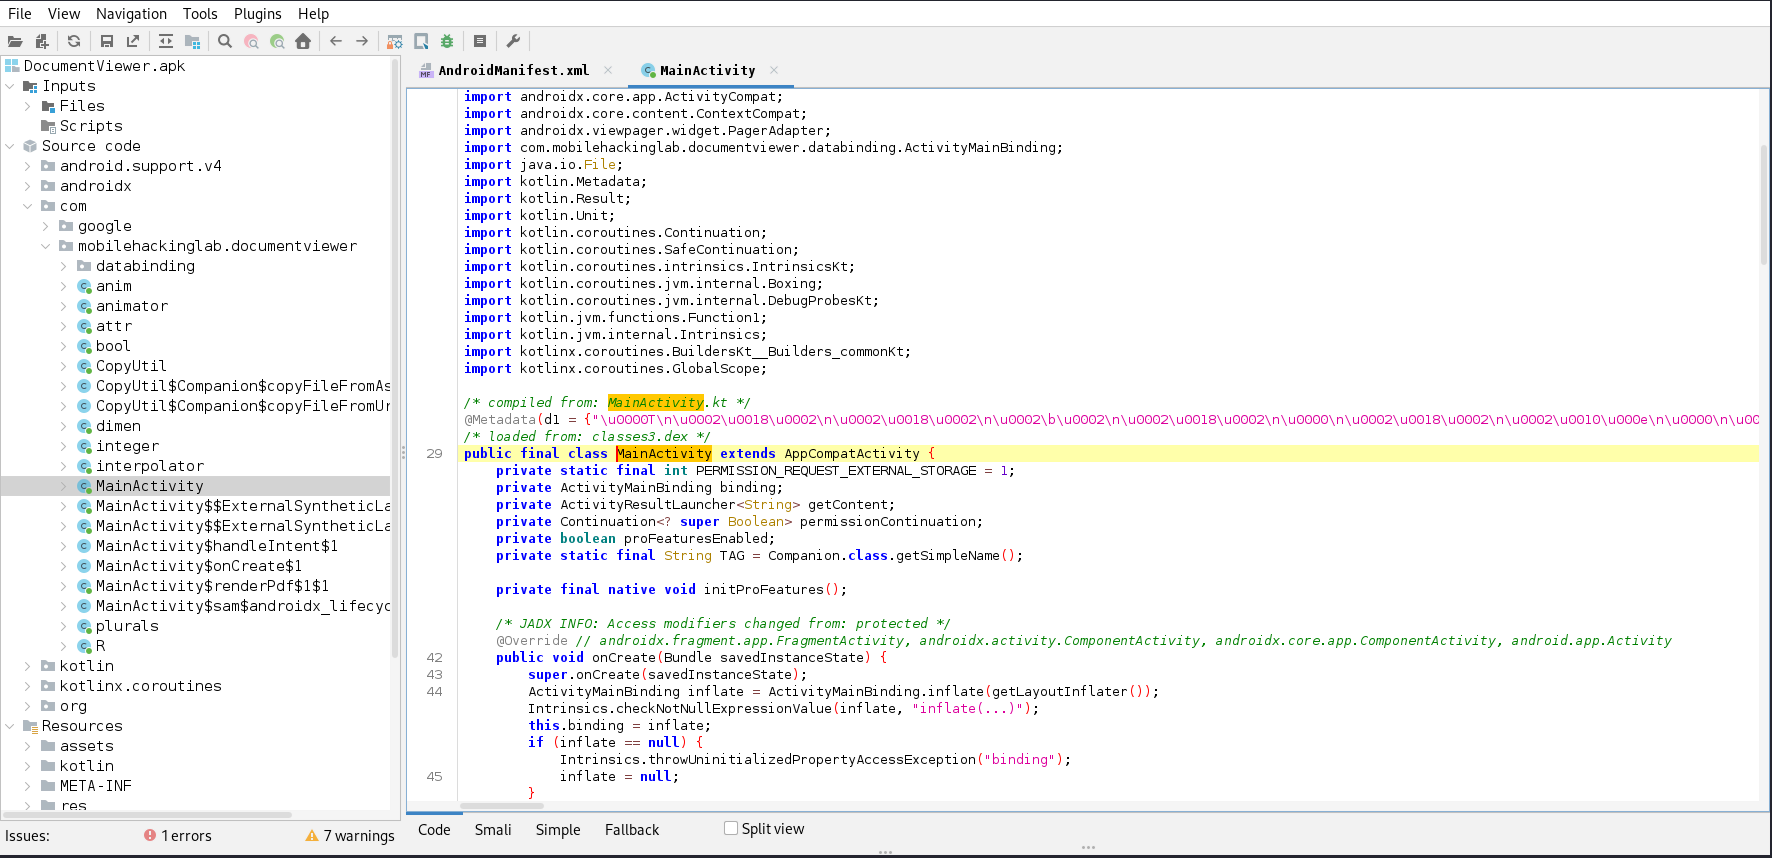This screenshot has height=858, width=1772.
Task: Switch to Smali view
Action: pyautogui.click(x=493, y=830)
